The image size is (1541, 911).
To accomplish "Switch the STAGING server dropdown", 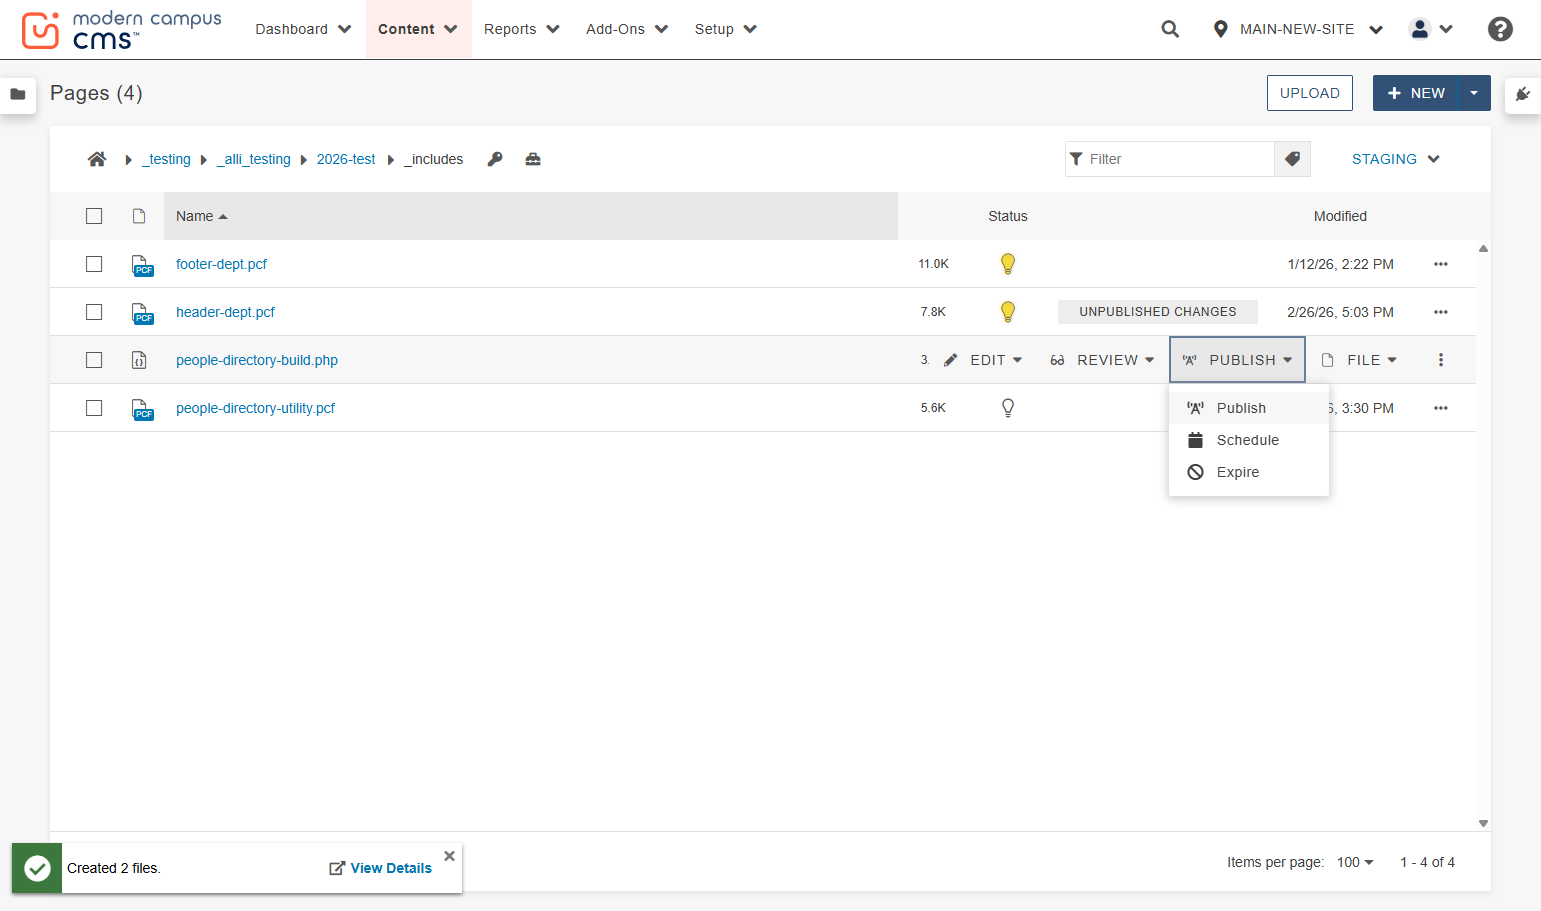I will click(1395, 159).
